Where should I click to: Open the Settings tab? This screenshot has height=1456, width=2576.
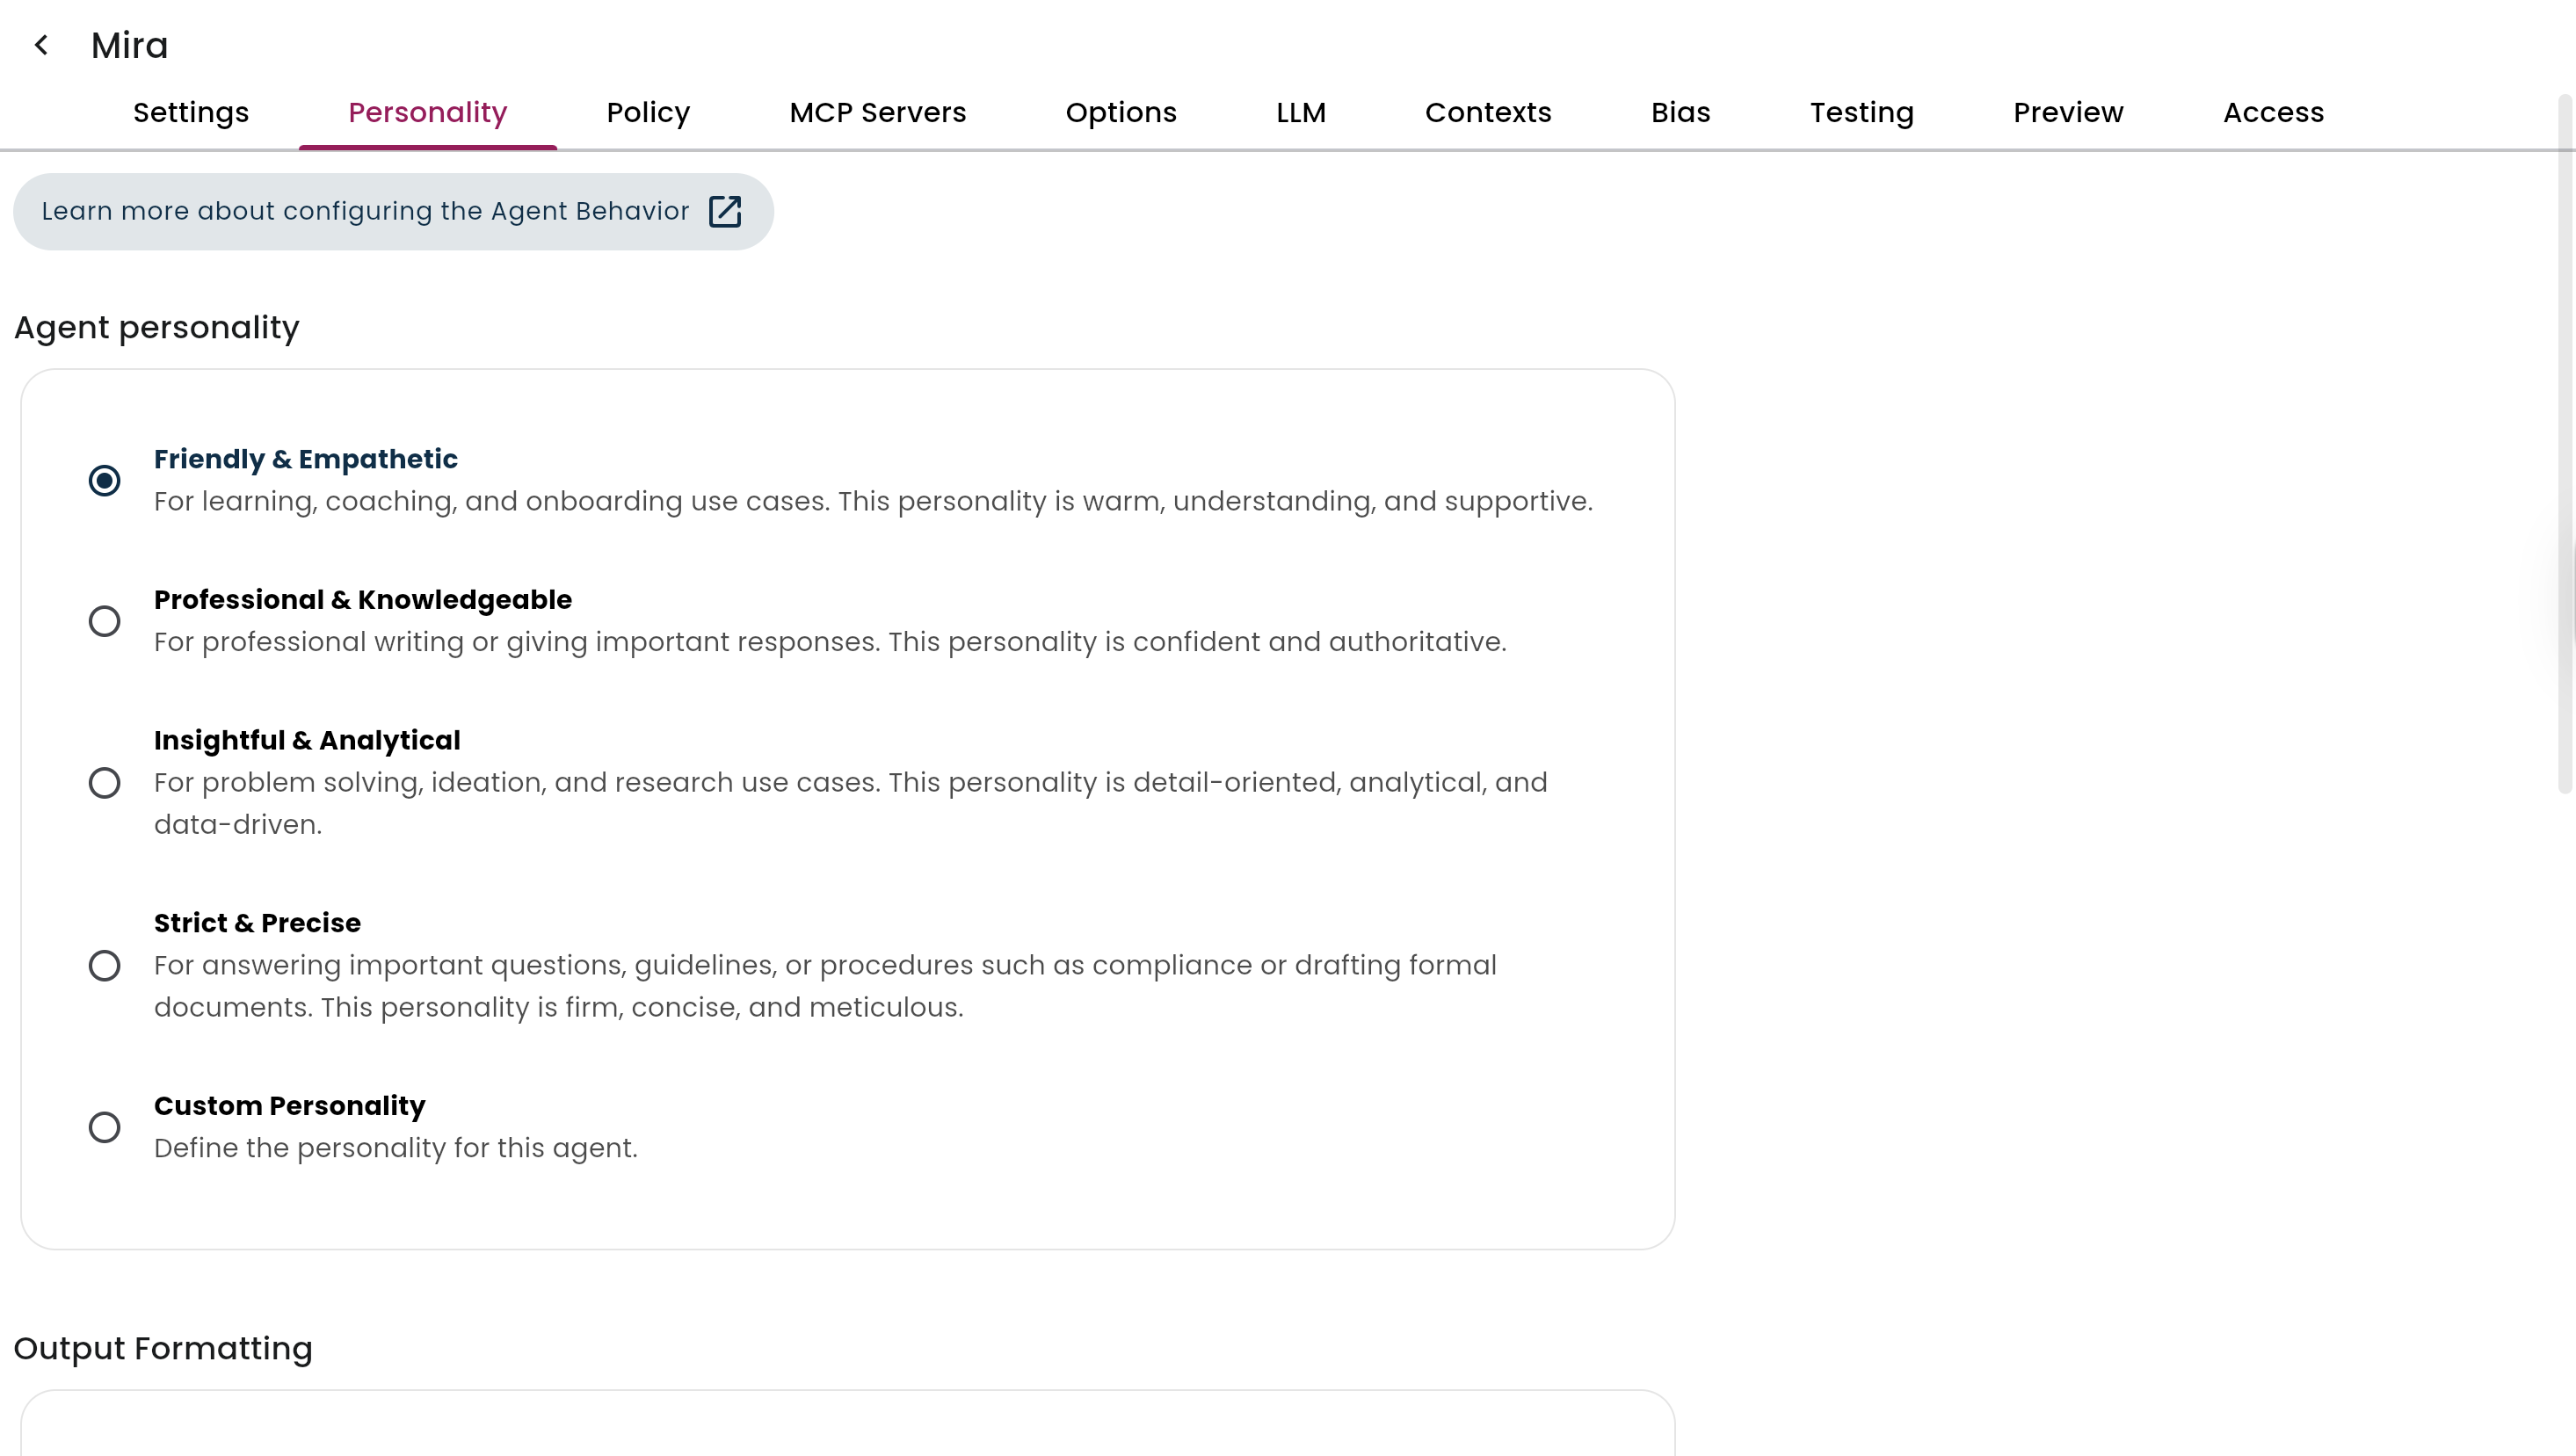pos(191,113)
